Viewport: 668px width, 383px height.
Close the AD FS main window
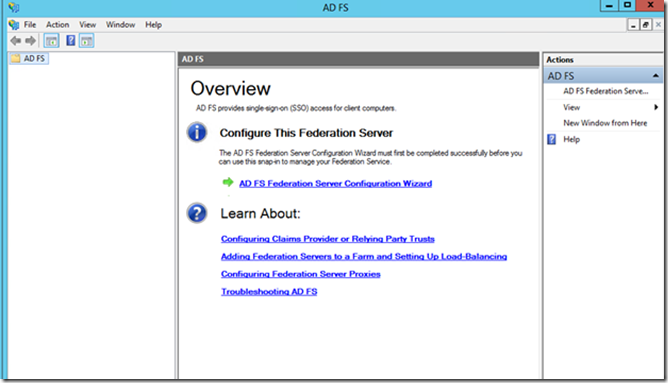pos(650,6)
